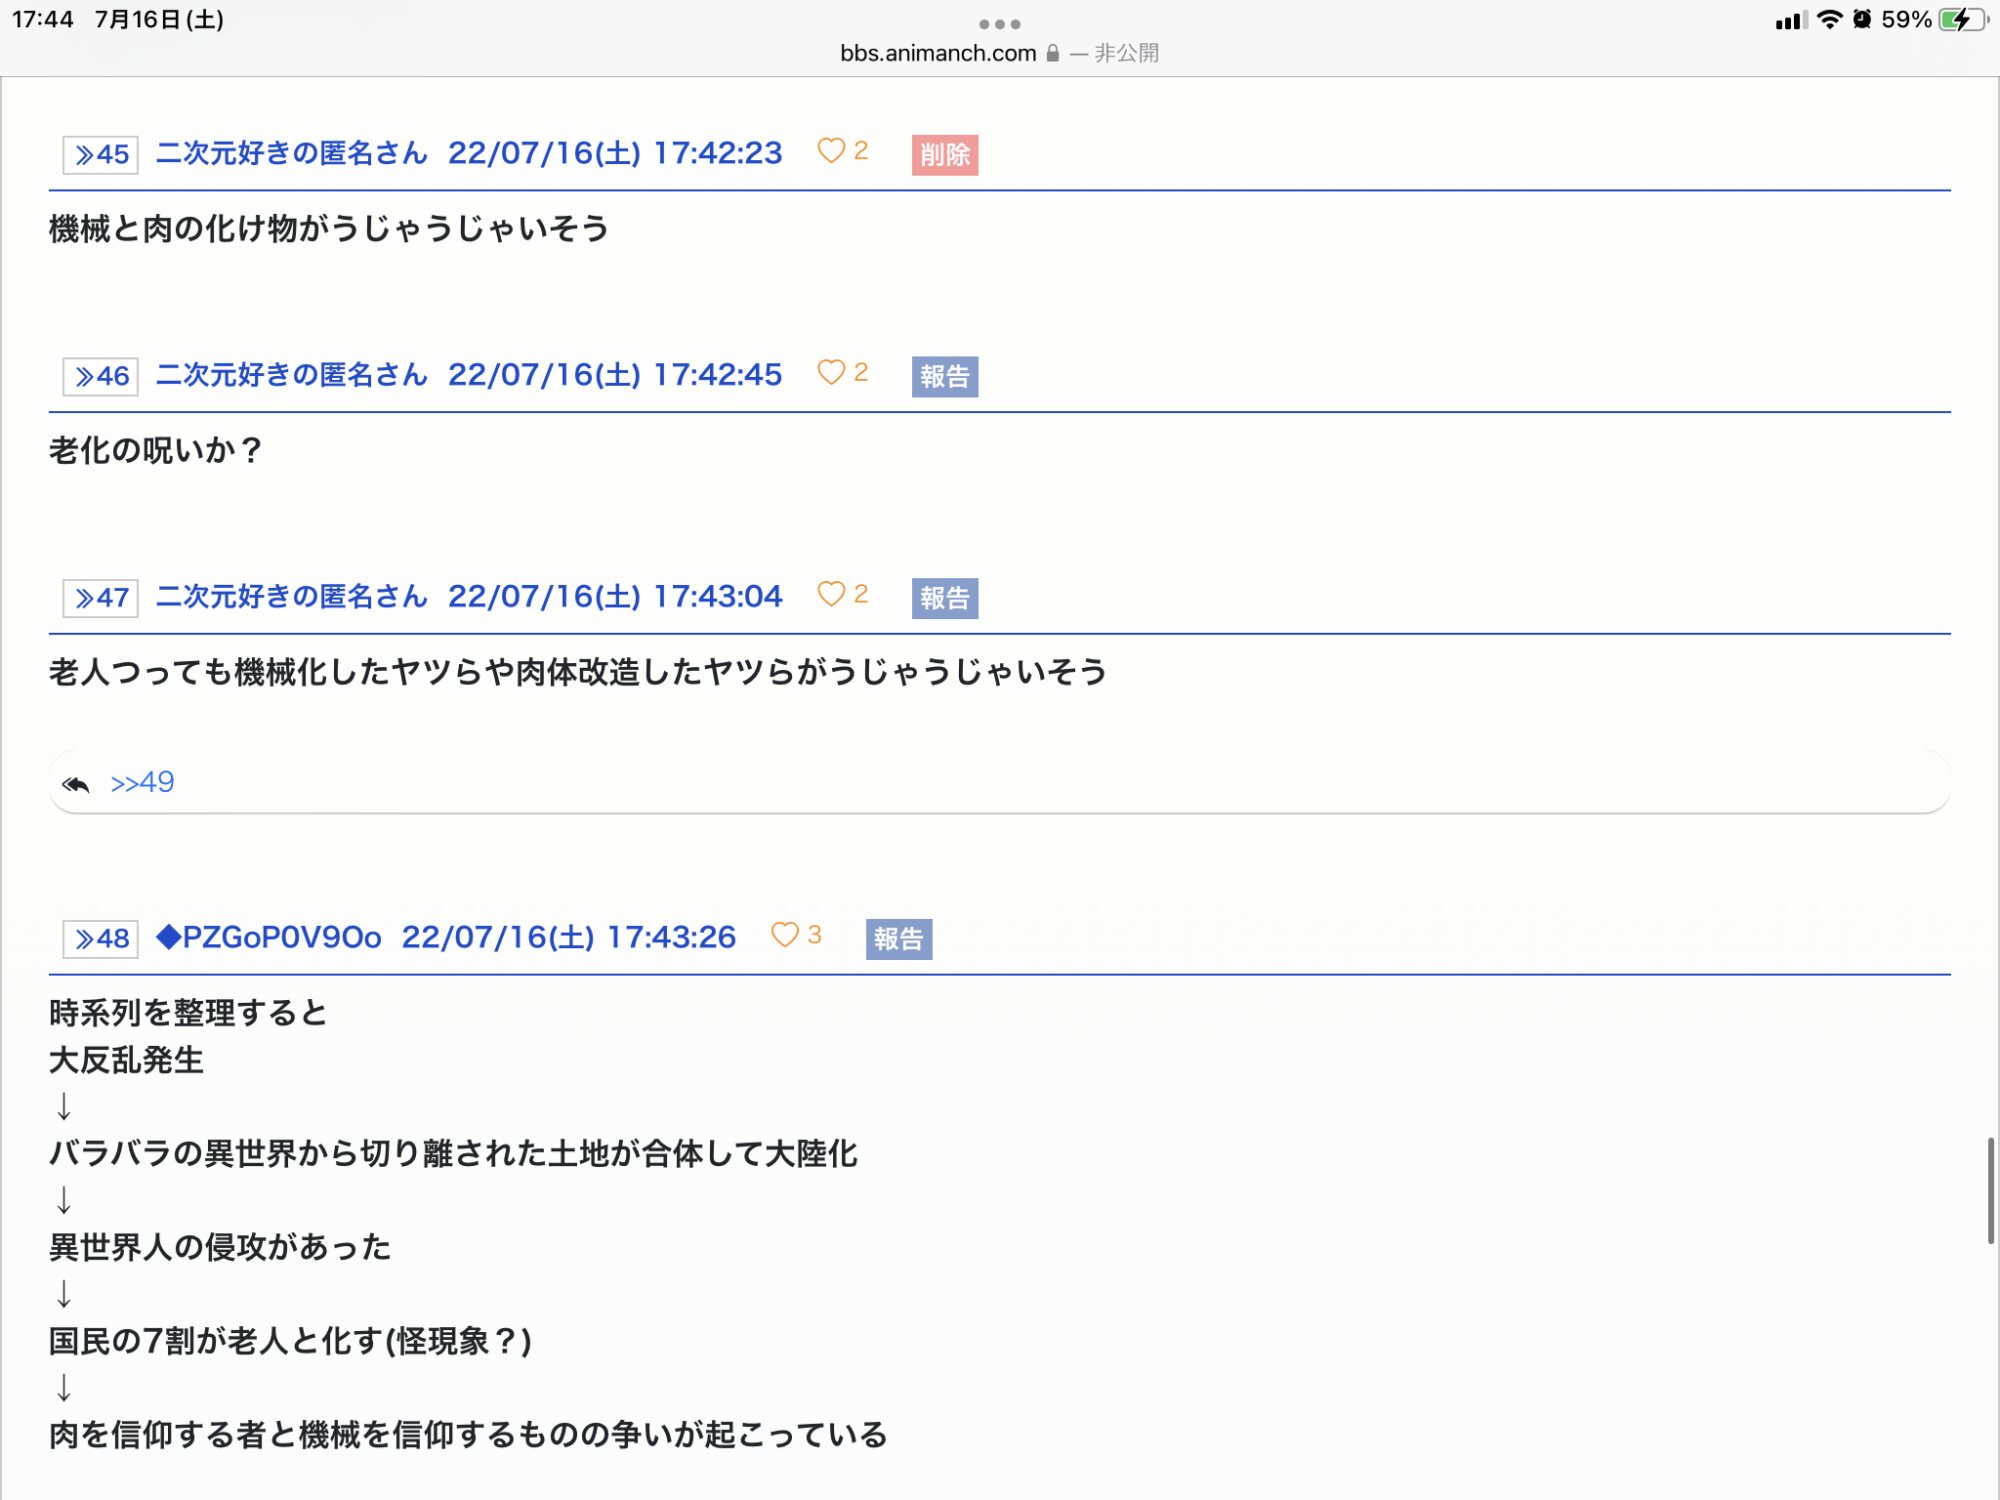Tap the >>45 post number anchor
The image size is (2000, 1500).
(101, 155)
